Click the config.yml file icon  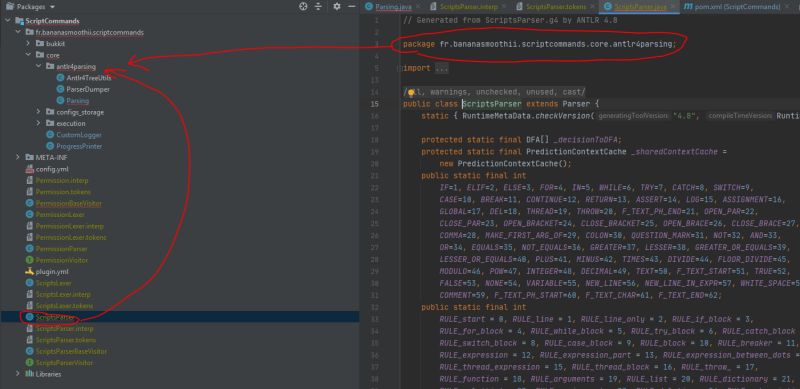pos(30,169)
